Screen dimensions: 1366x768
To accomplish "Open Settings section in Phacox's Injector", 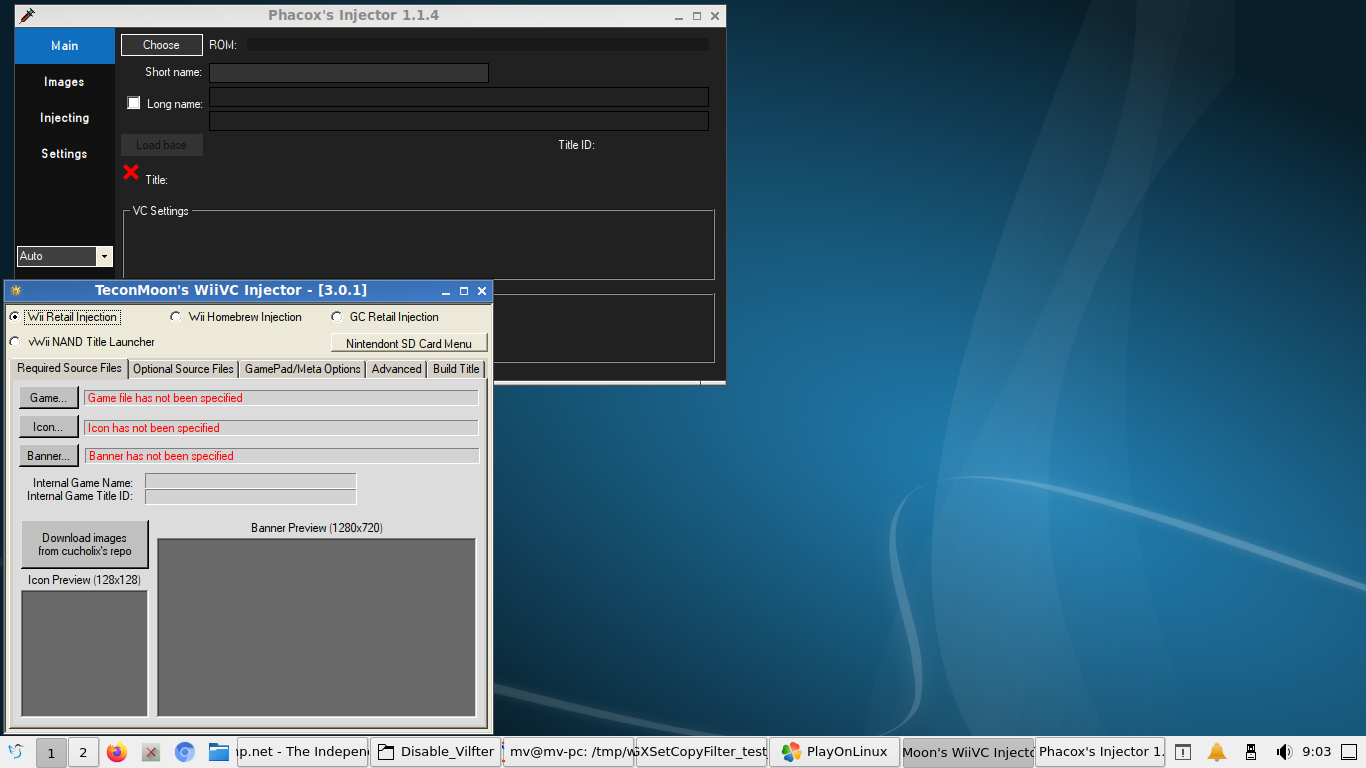I will tap(64, 154).
